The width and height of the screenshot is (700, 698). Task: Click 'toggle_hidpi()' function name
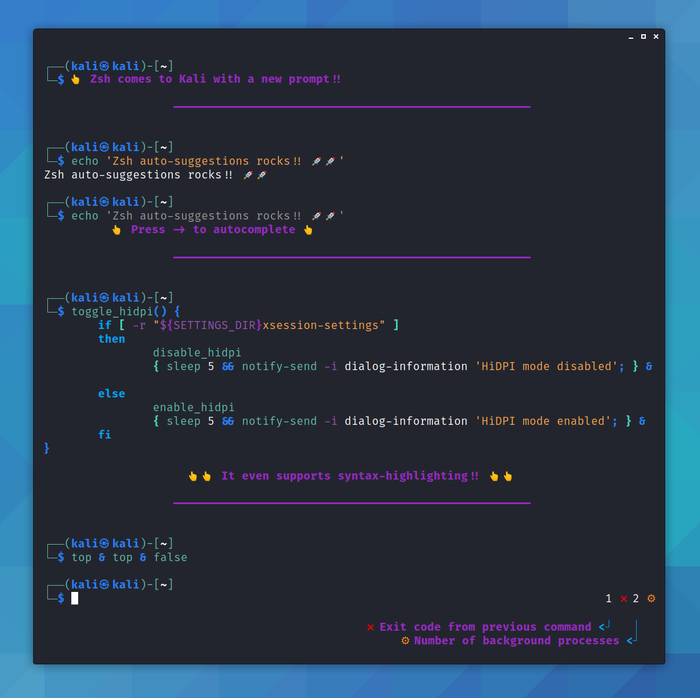click(119, 311)
